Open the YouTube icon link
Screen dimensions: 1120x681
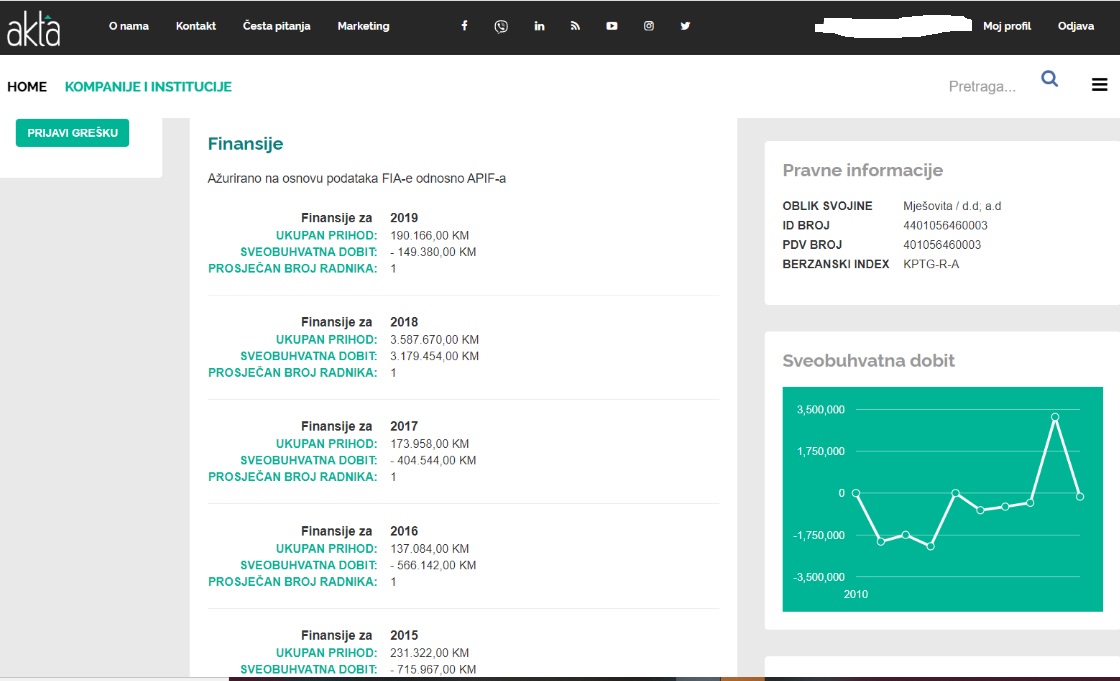click(612, 26)
